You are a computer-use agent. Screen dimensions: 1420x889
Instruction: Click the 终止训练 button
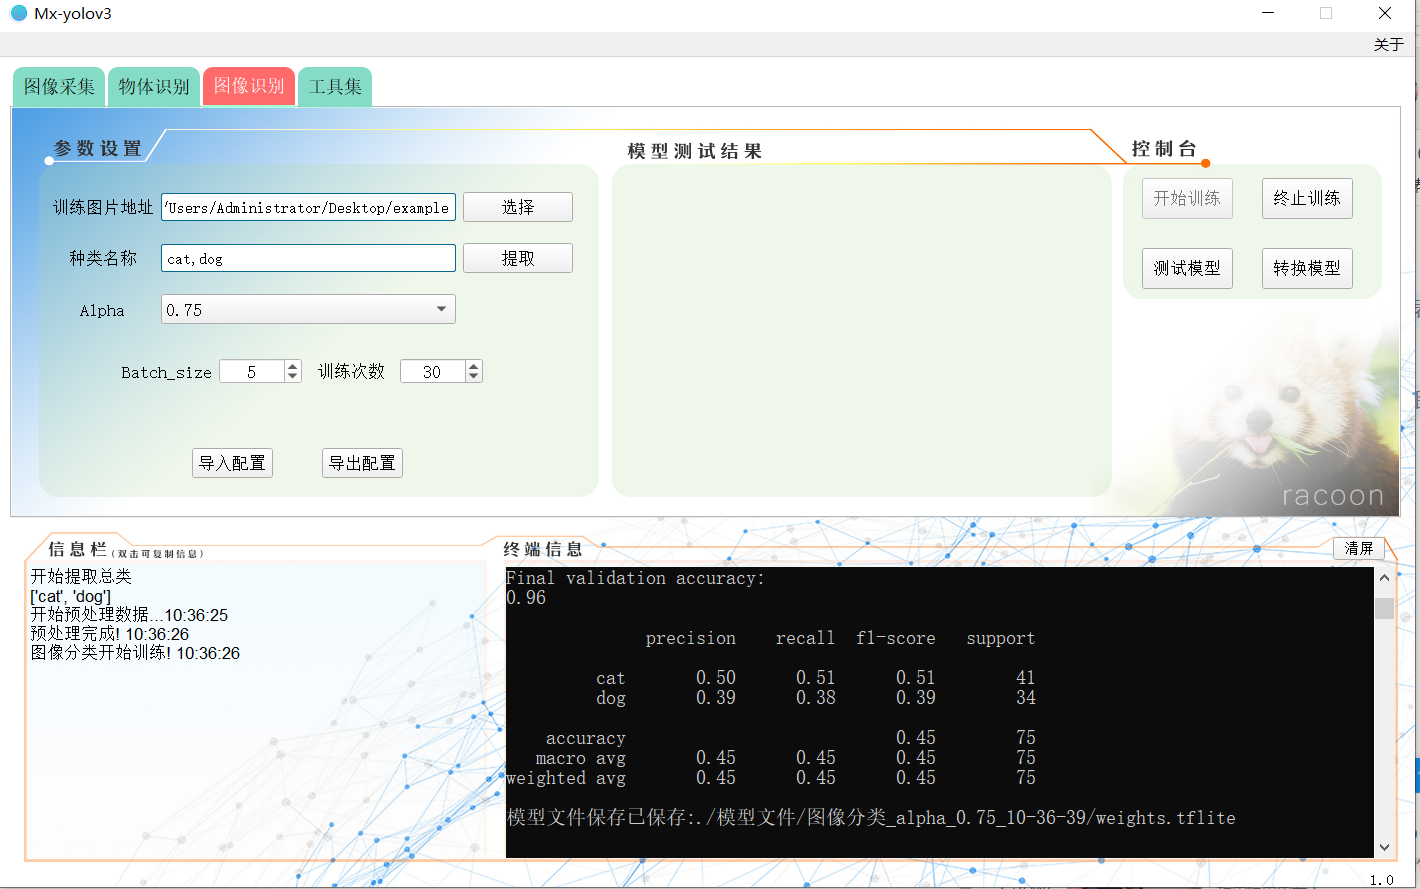[x=1307, y=198]
